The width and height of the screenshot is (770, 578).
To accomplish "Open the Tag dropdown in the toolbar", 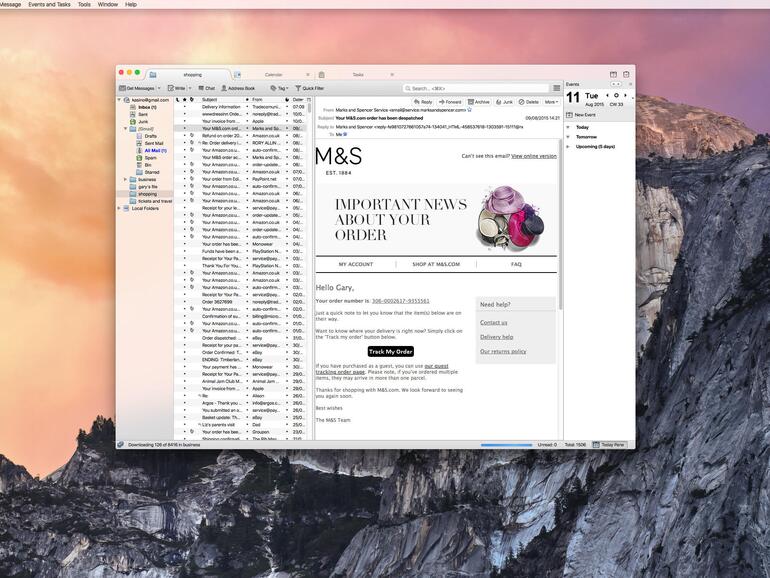I will tap(279, 88).
